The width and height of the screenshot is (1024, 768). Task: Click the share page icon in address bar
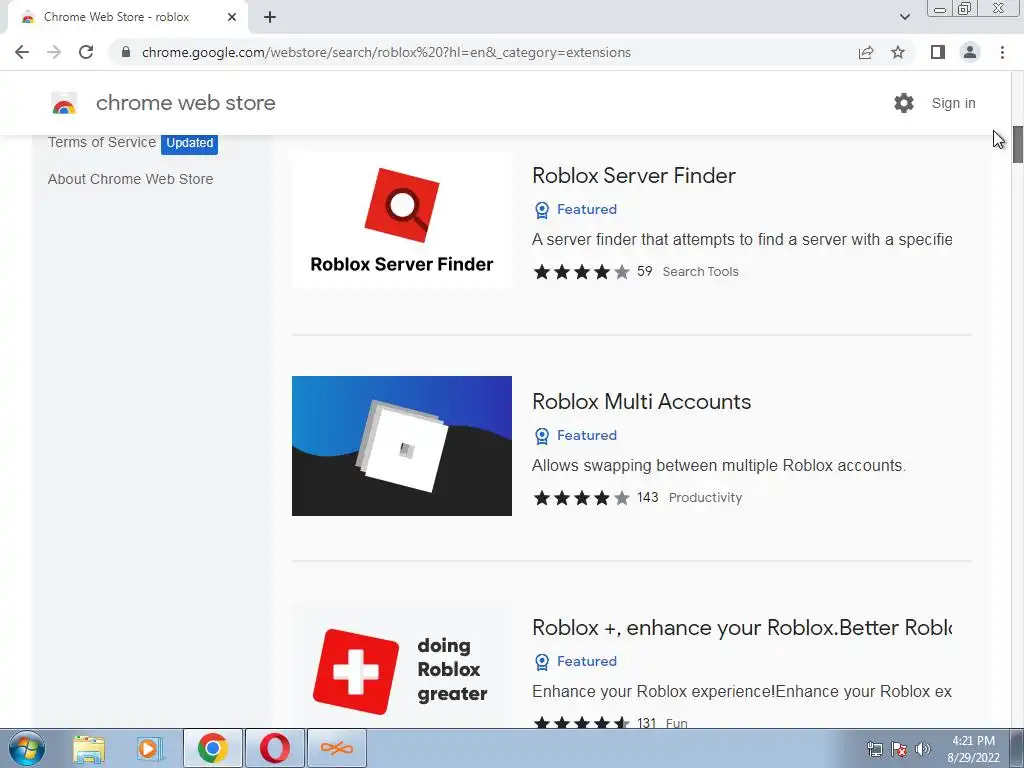tap(866, 52)
